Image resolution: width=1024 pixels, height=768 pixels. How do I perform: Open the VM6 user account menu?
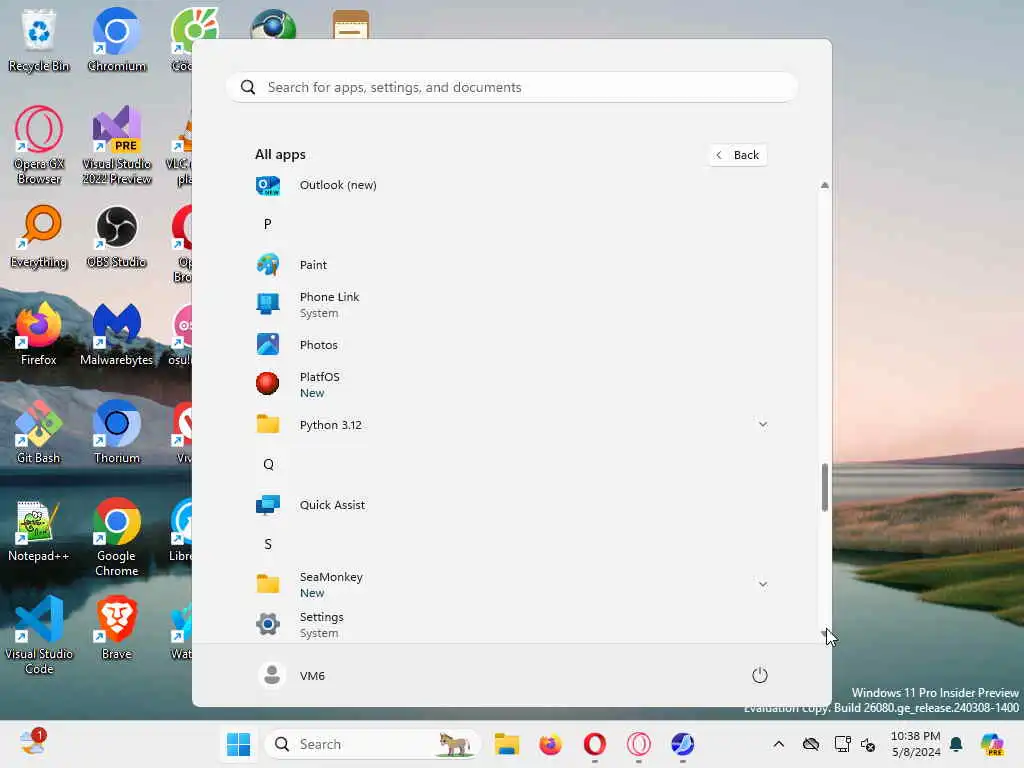click(x=291, y=675)
